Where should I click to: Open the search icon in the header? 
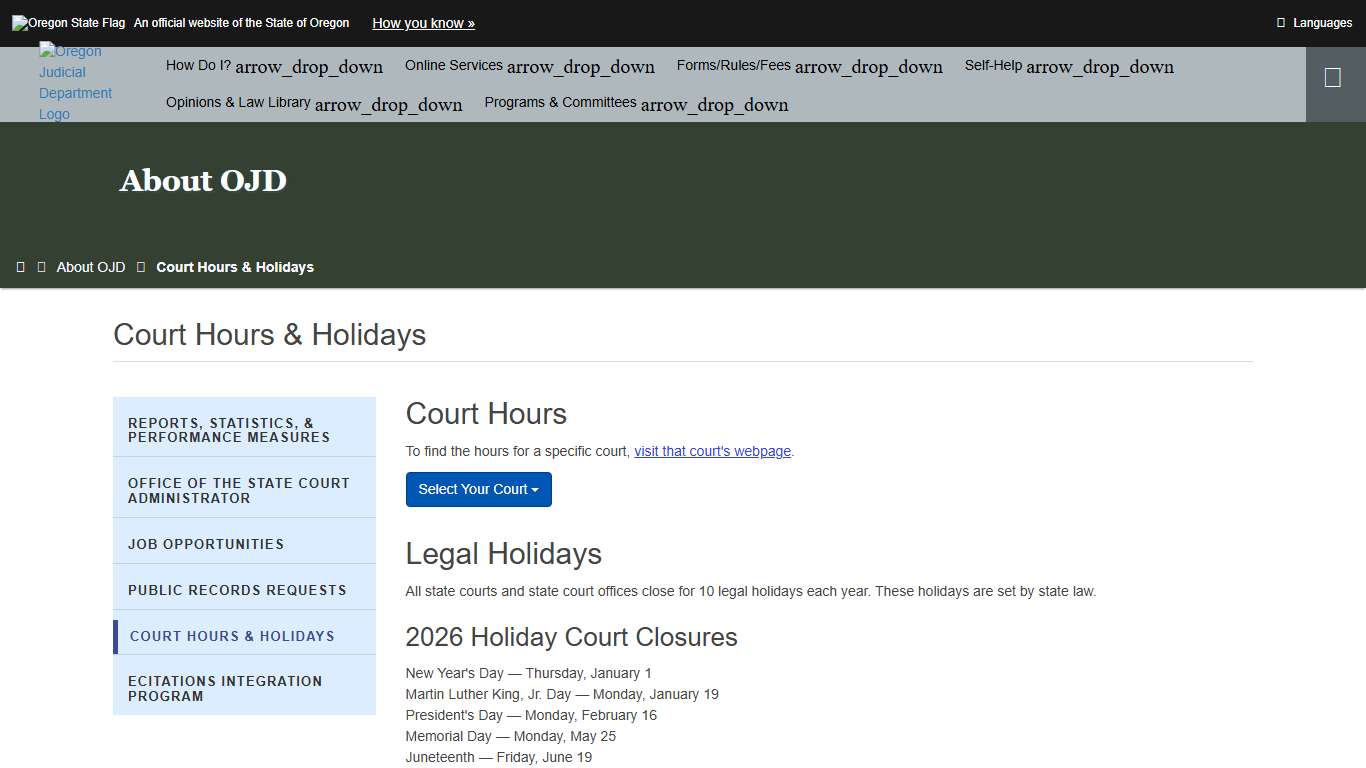1334,77
